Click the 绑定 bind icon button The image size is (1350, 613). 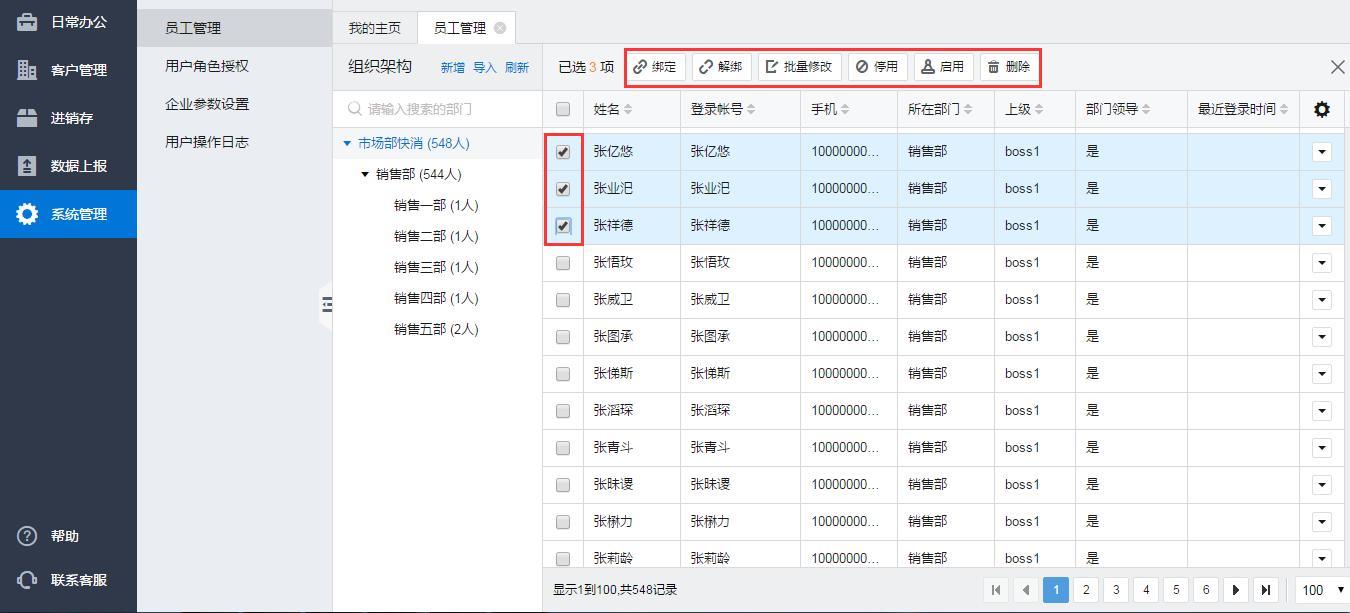(x=655, y=67)
